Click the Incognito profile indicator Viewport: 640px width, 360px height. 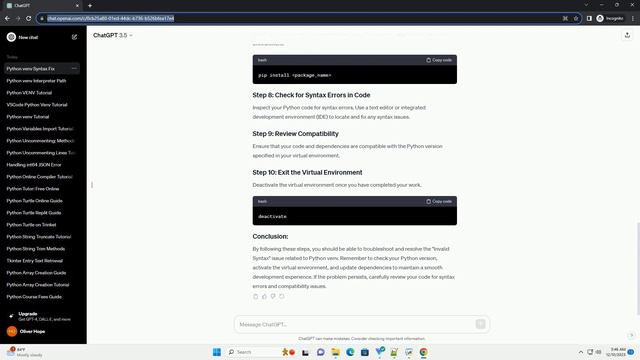coord(610,18)
